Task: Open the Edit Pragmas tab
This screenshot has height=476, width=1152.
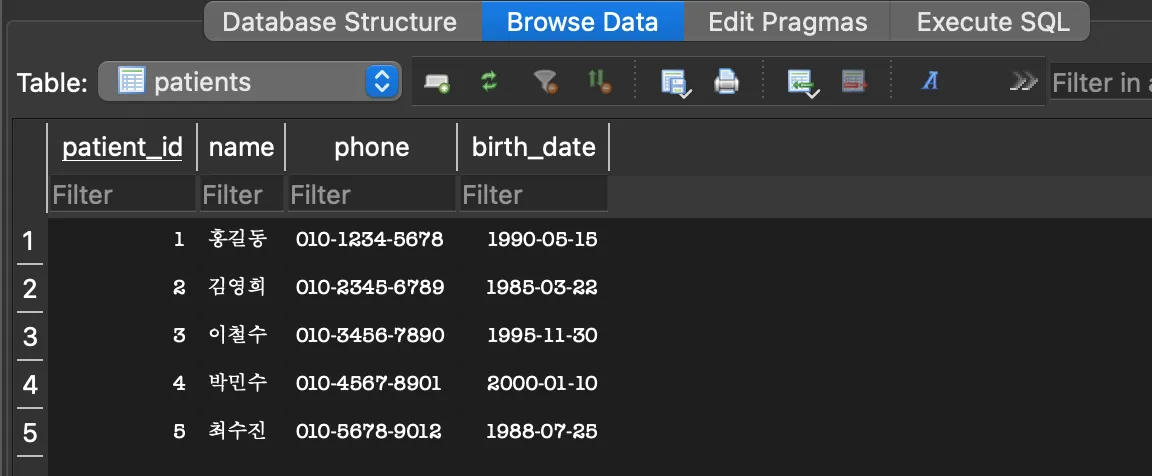Action: click(788, 22)
